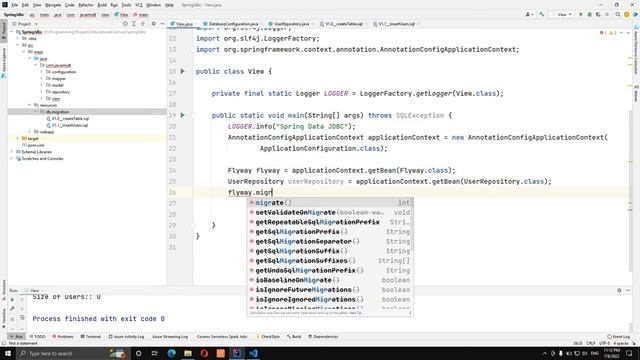Open Visual Studio Code from the taskbar
The image size is (640, 360).
[x=253, y=353]
